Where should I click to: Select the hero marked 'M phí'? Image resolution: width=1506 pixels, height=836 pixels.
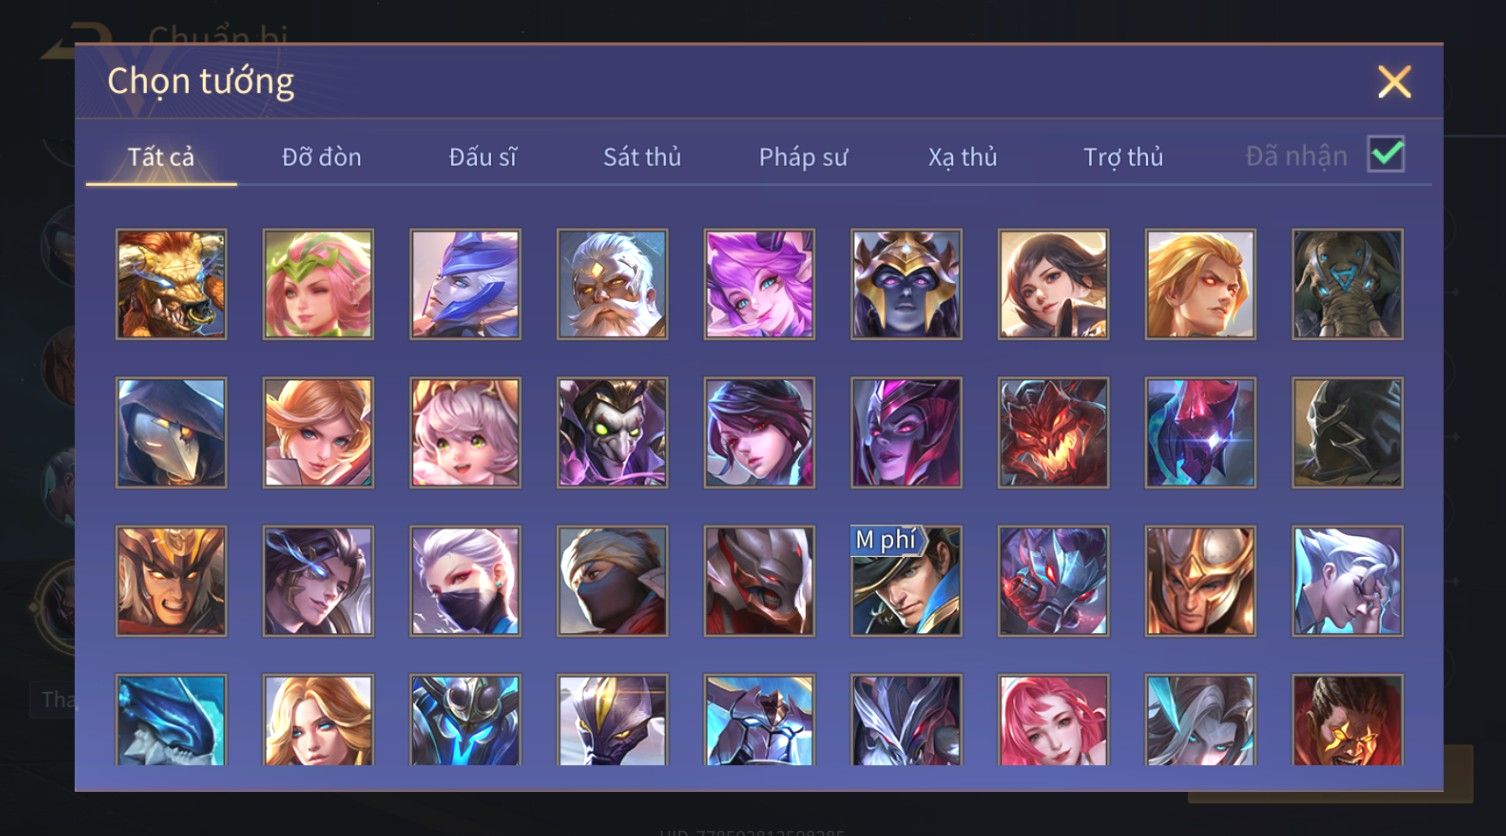(906, 581)
